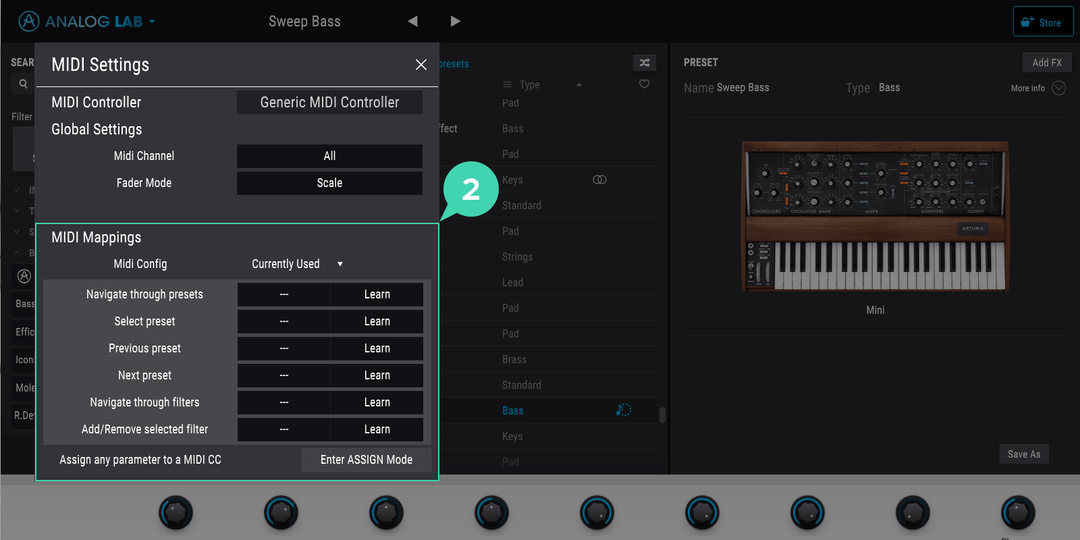Click first macro knob on the bottom
Screen dimensions: 1080x540
point(176,513)
